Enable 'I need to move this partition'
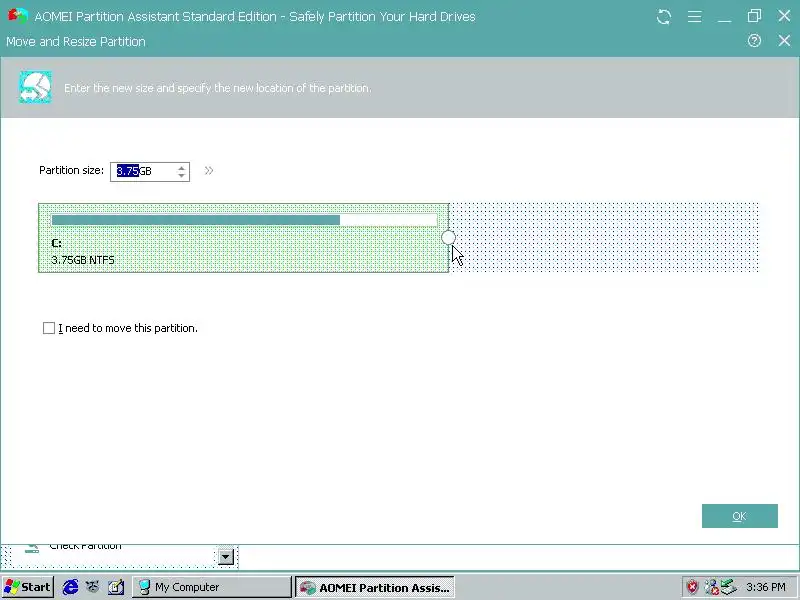 [49, 328]
